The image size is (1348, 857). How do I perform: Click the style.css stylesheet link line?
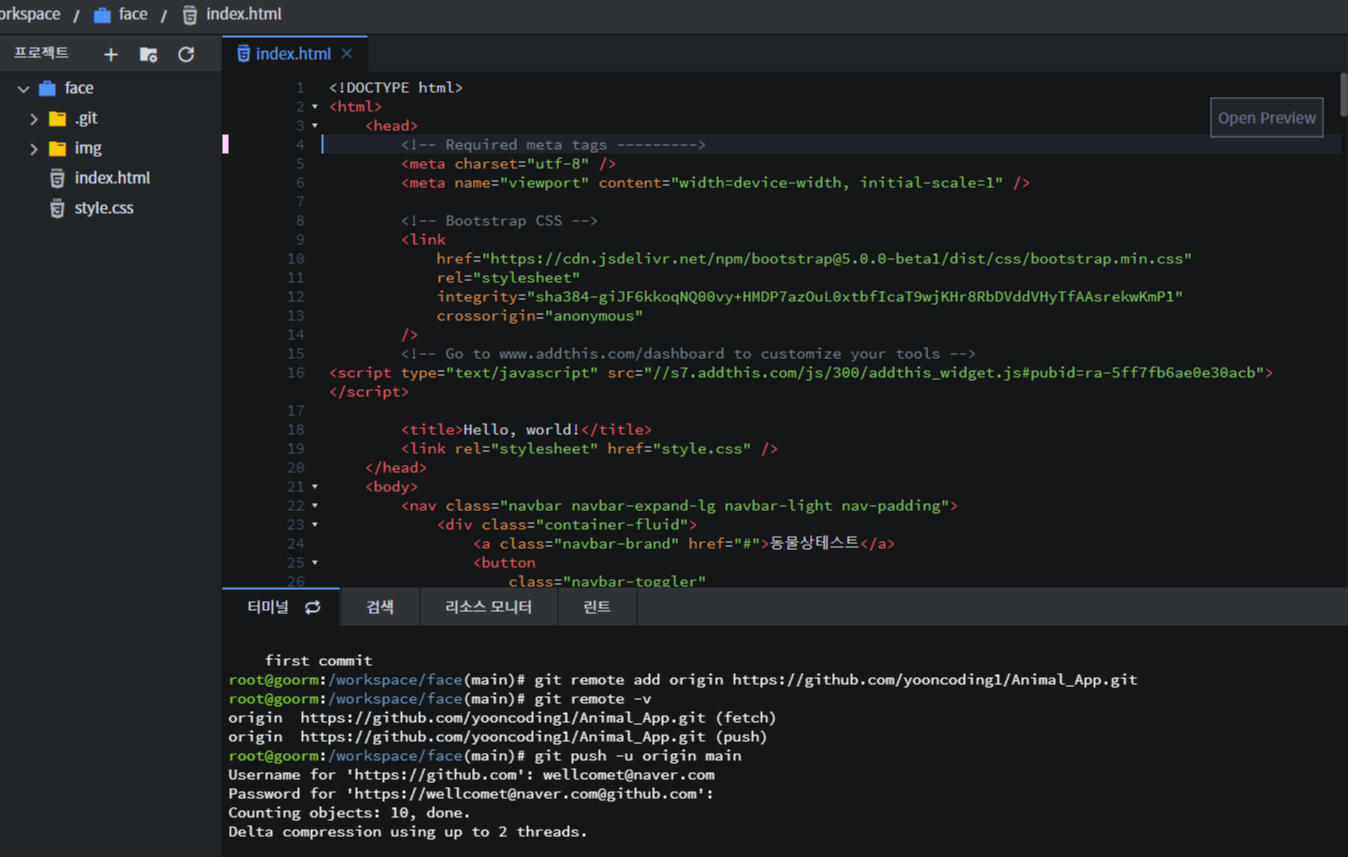pyautogui.click(x=590, y=449)
